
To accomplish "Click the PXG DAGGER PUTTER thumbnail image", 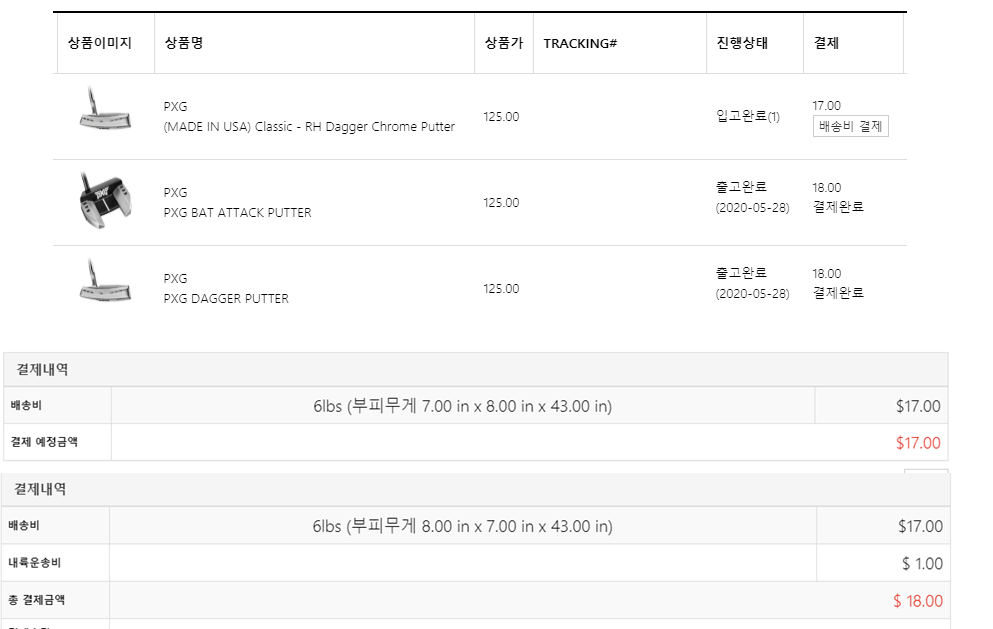I will pyautogui.click(x=104, y=283).
